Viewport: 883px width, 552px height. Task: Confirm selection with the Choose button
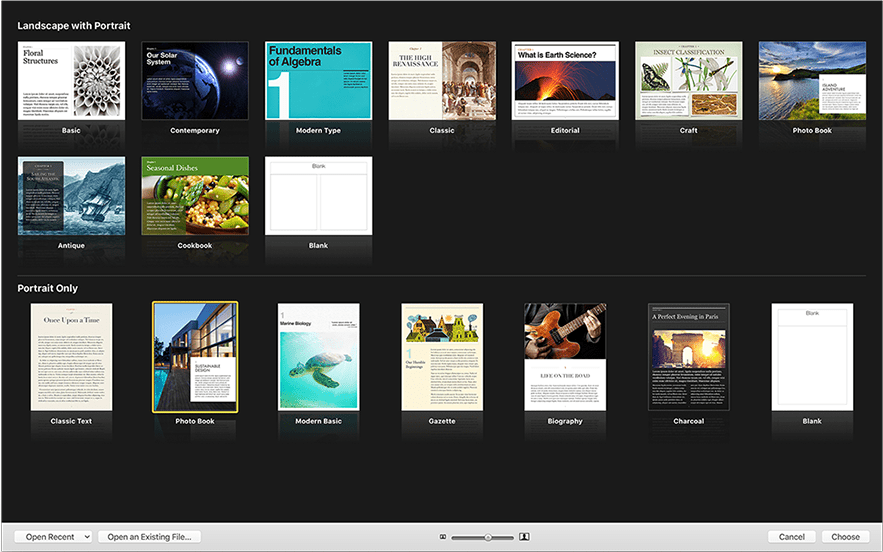point(845,537)
